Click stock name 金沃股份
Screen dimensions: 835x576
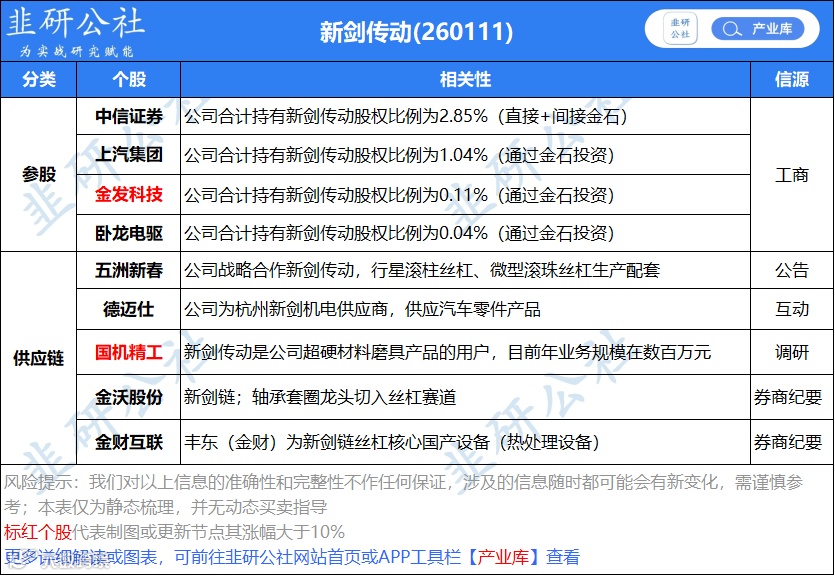pos(129,397)
